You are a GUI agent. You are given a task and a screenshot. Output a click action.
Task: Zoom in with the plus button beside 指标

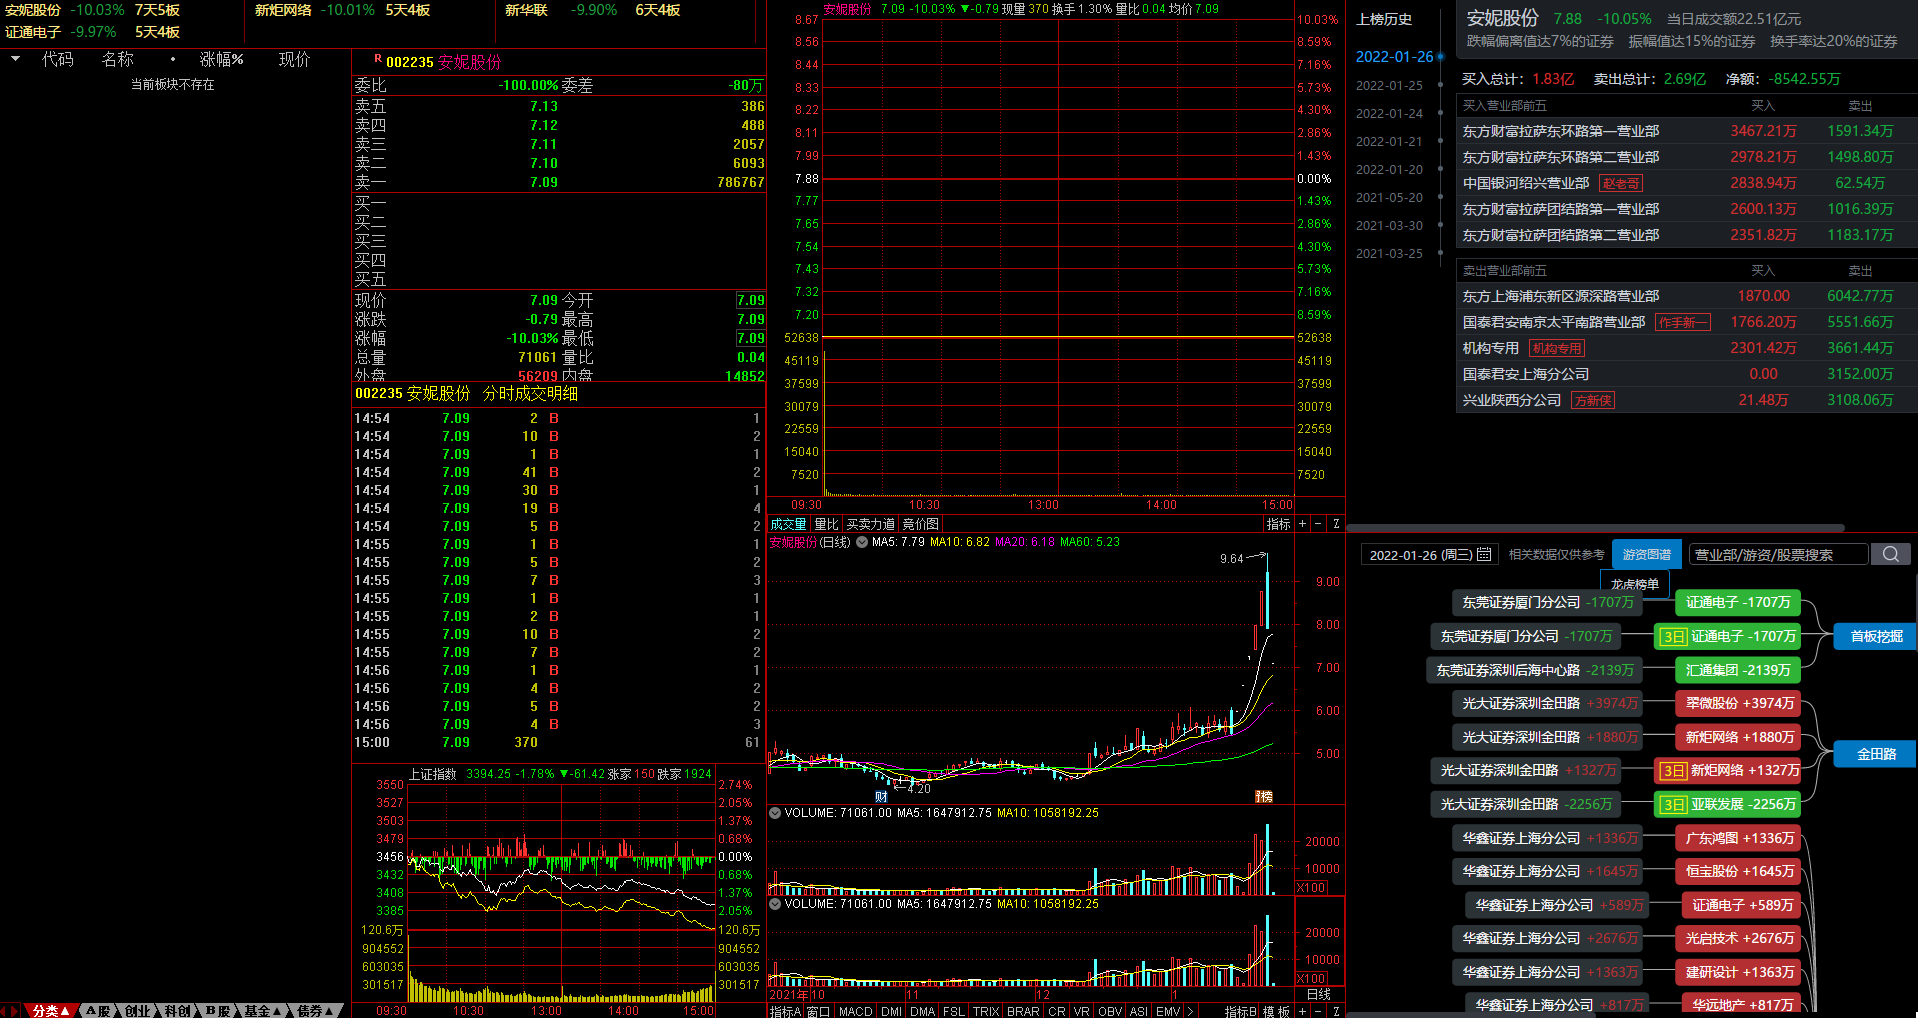[1302, 524]
